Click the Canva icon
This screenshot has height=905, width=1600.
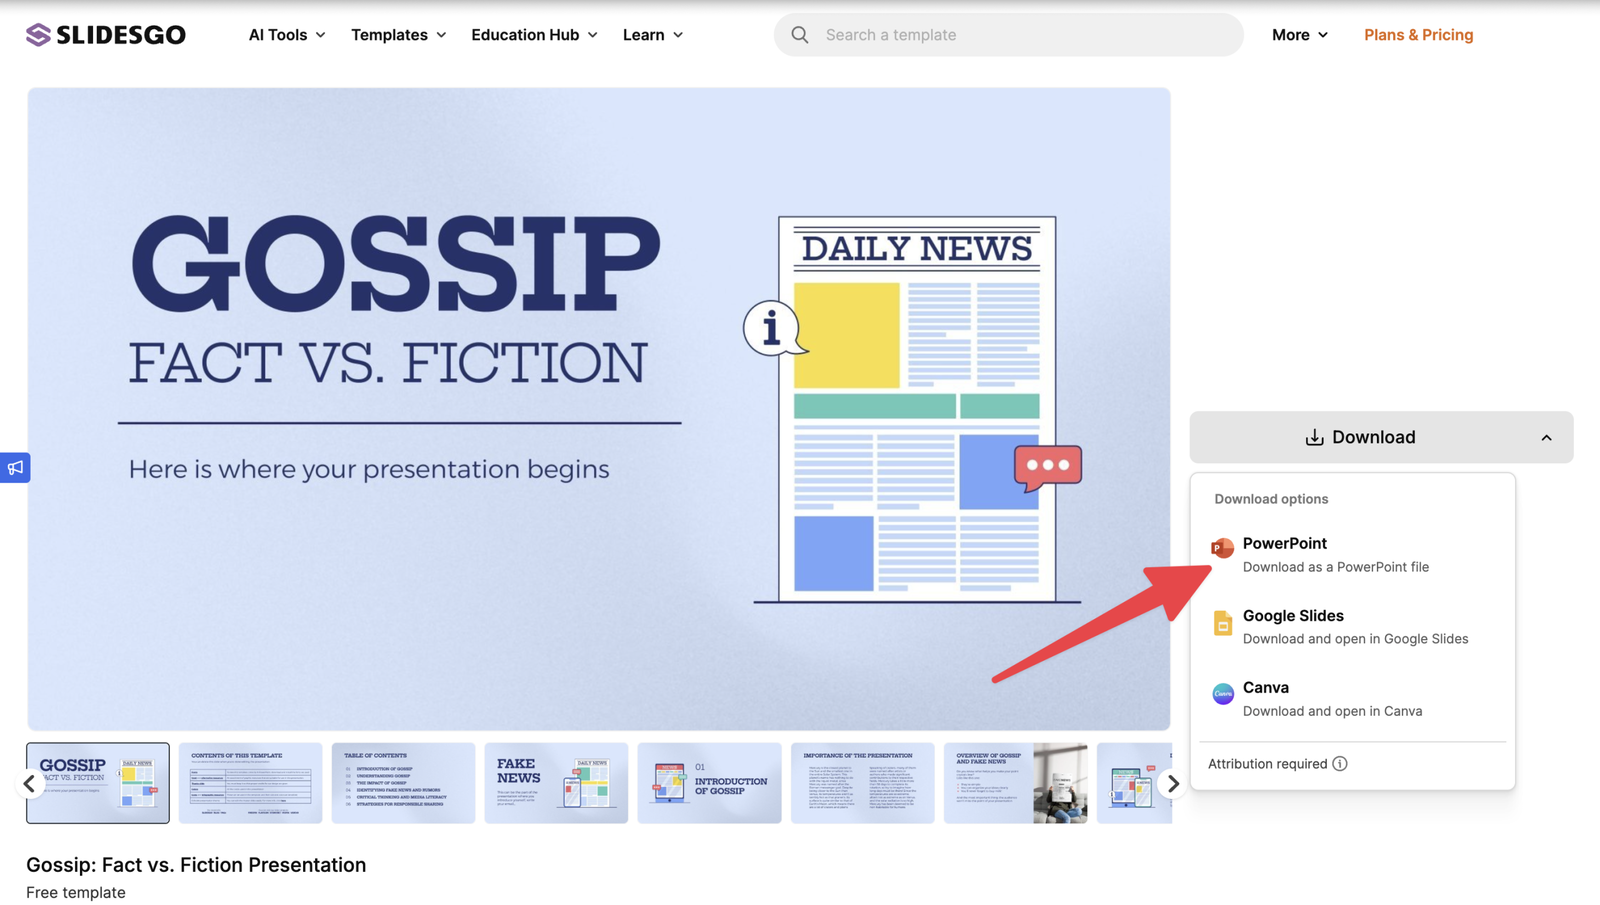1222,694
